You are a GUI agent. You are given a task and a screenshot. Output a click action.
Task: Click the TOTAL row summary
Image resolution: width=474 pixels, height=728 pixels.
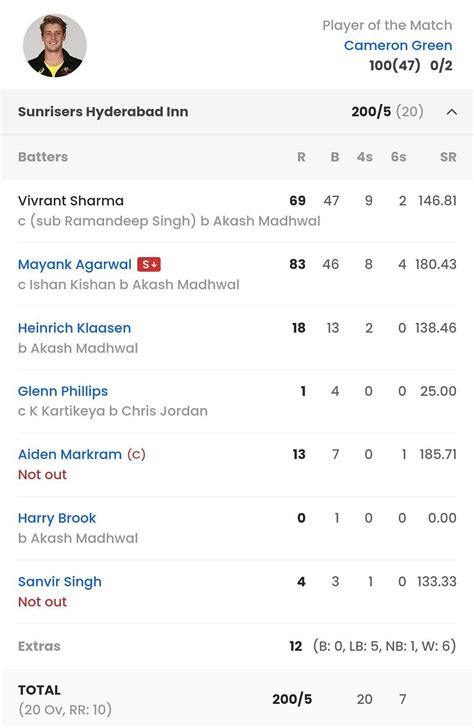237,699
